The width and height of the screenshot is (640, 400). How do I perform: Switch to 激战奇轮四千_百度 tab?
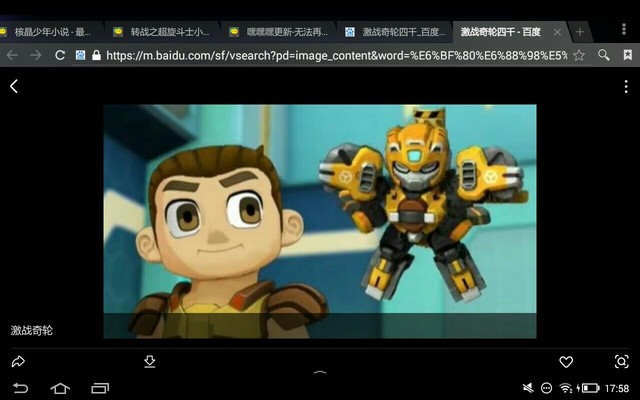click(x=395, y=32)
